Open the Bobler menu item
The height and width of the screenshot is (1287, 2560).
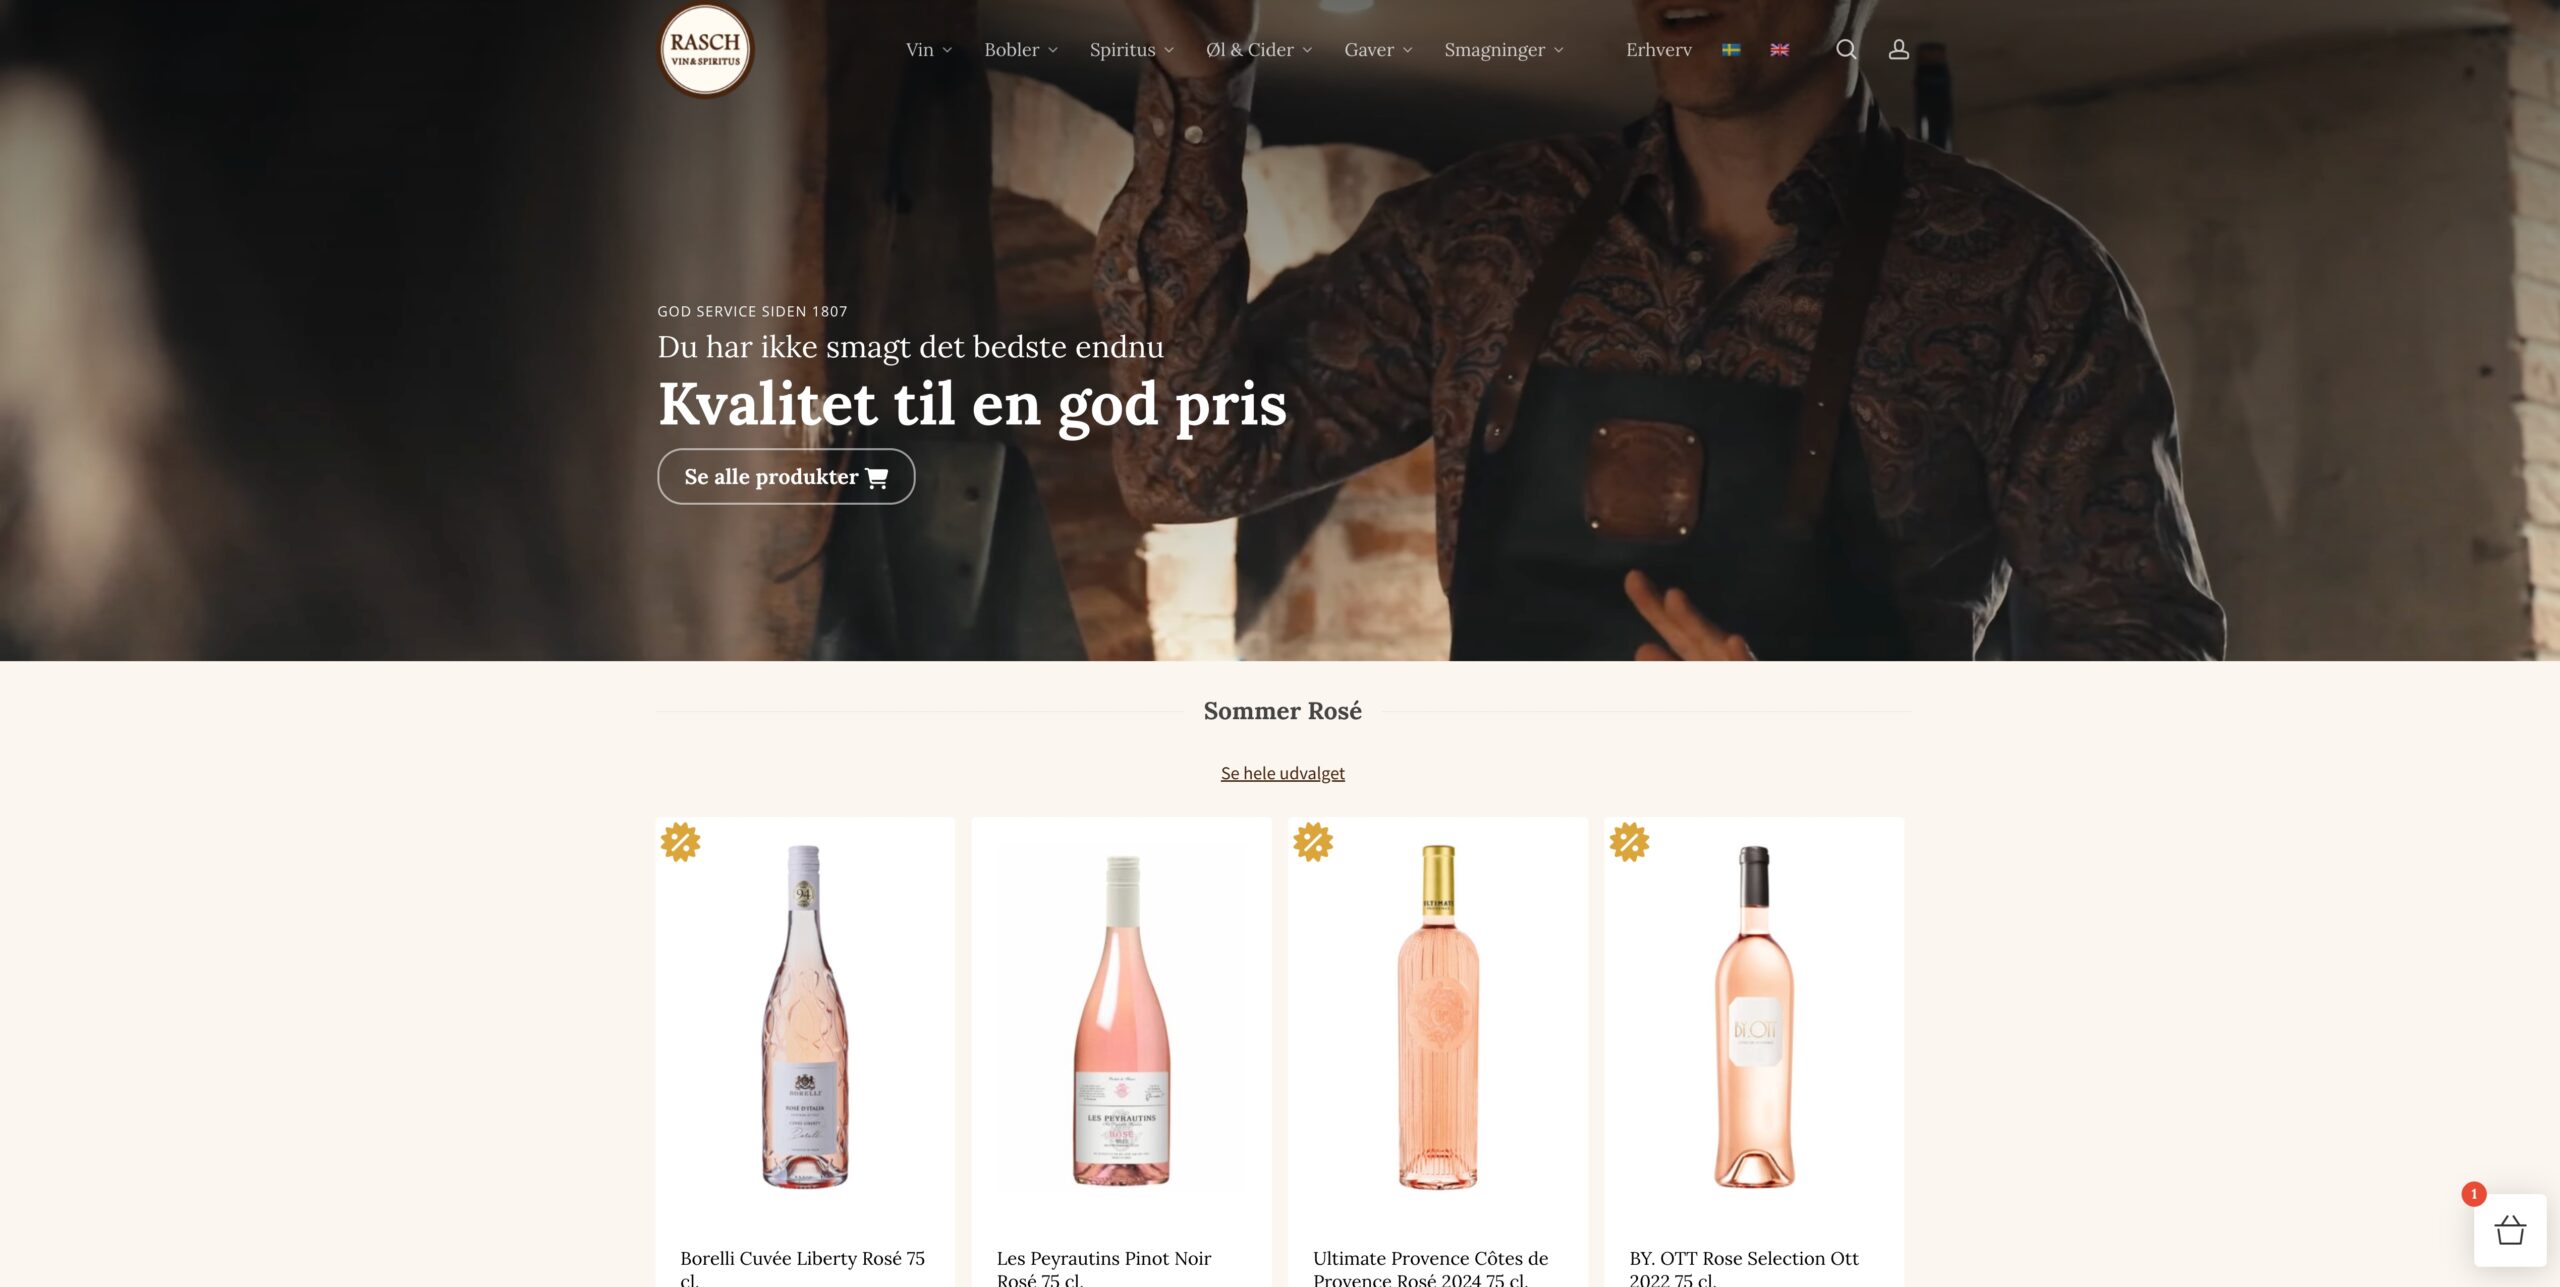[x=1021, y=49]
